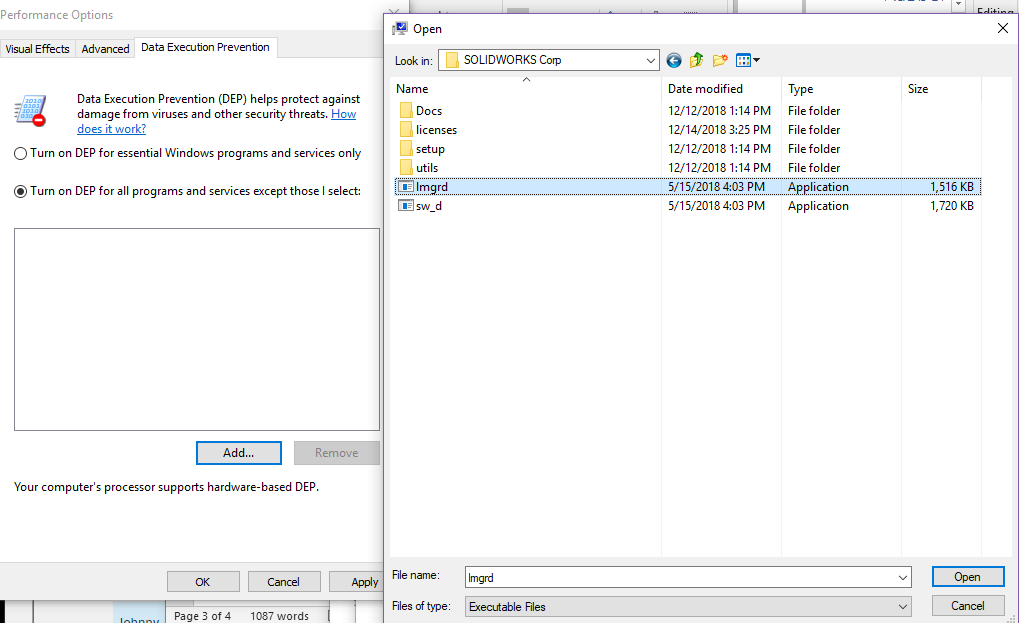Select the Docs folder name
The width and height of the screenshot is (1019, 623).
point(429,111)
